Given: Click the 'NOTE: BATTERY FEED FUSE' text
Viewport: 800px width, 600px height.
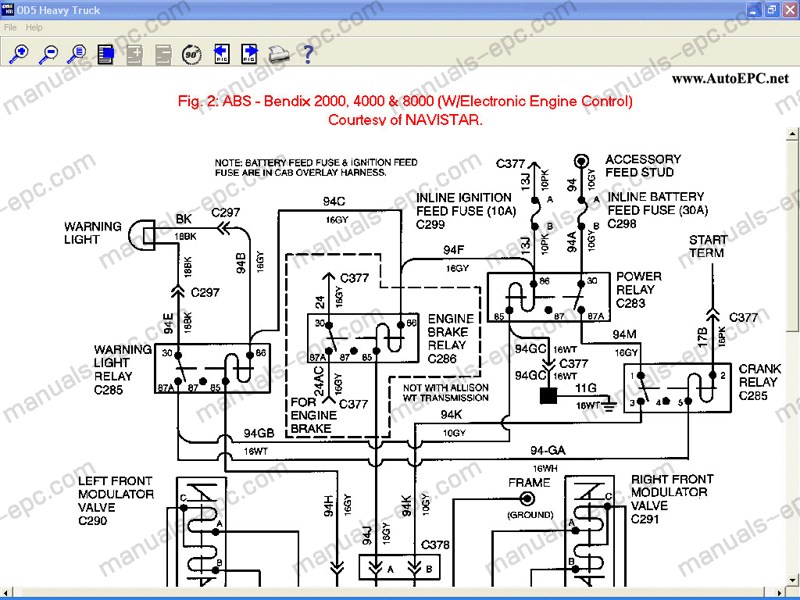Looking at the screenshot, I should (x=316, y=167).
